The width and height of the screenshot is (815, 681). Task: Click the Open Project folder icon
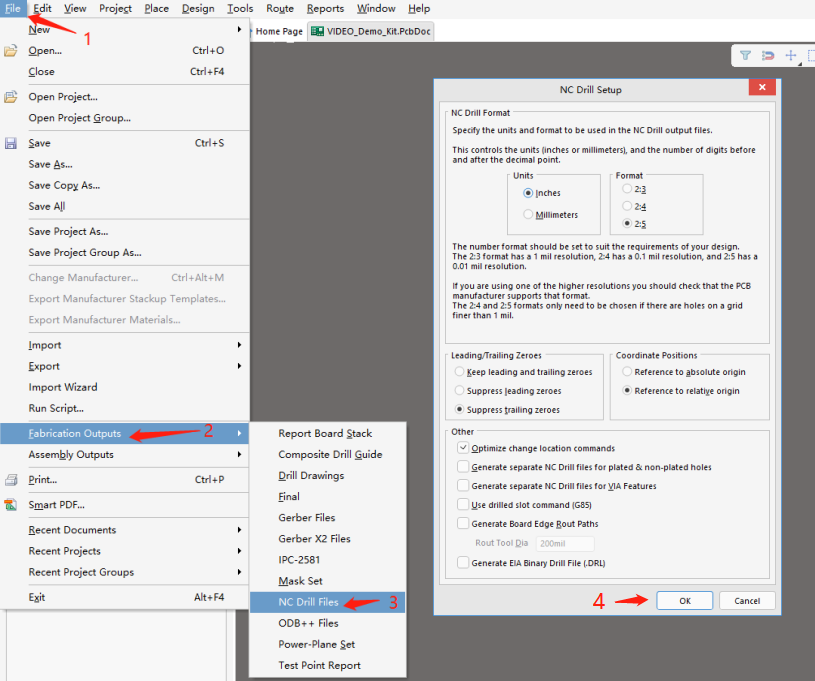11,97
